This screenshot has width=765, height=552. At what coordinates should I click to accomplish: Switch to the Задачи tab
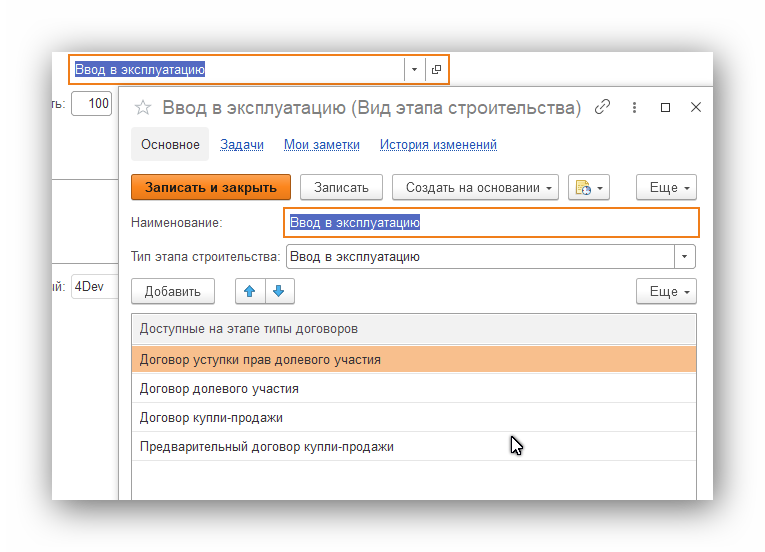click(x=242, y=145)
